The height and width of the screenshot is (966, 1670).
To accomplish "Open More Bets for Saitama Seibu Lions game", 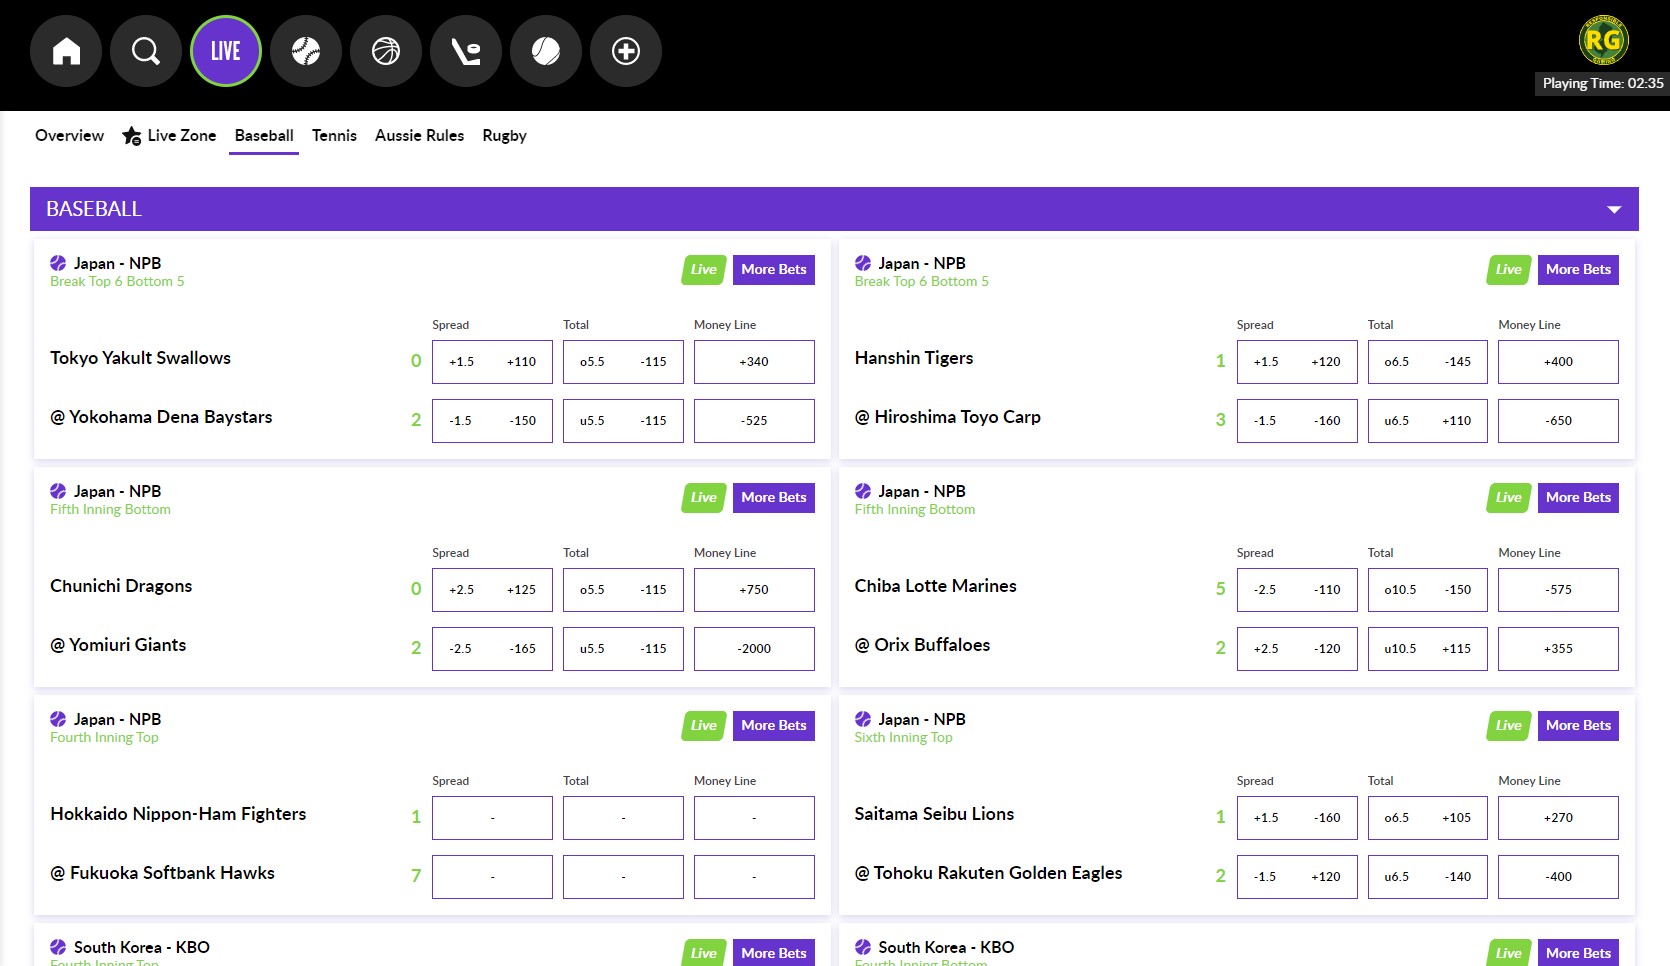I will tap(1578, 725).
